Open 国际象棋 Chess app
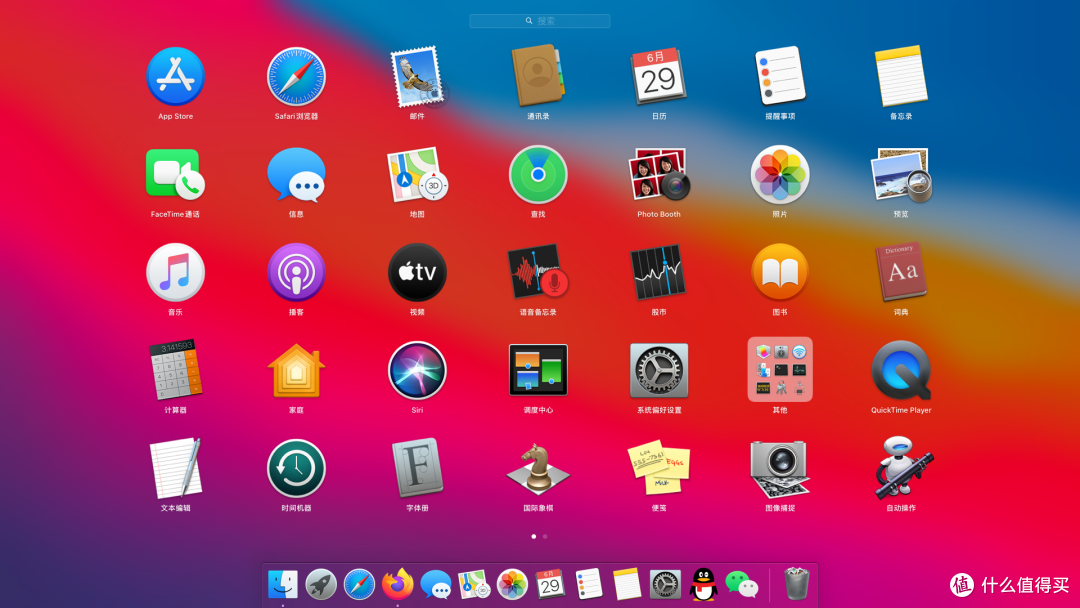 [538, 468]
